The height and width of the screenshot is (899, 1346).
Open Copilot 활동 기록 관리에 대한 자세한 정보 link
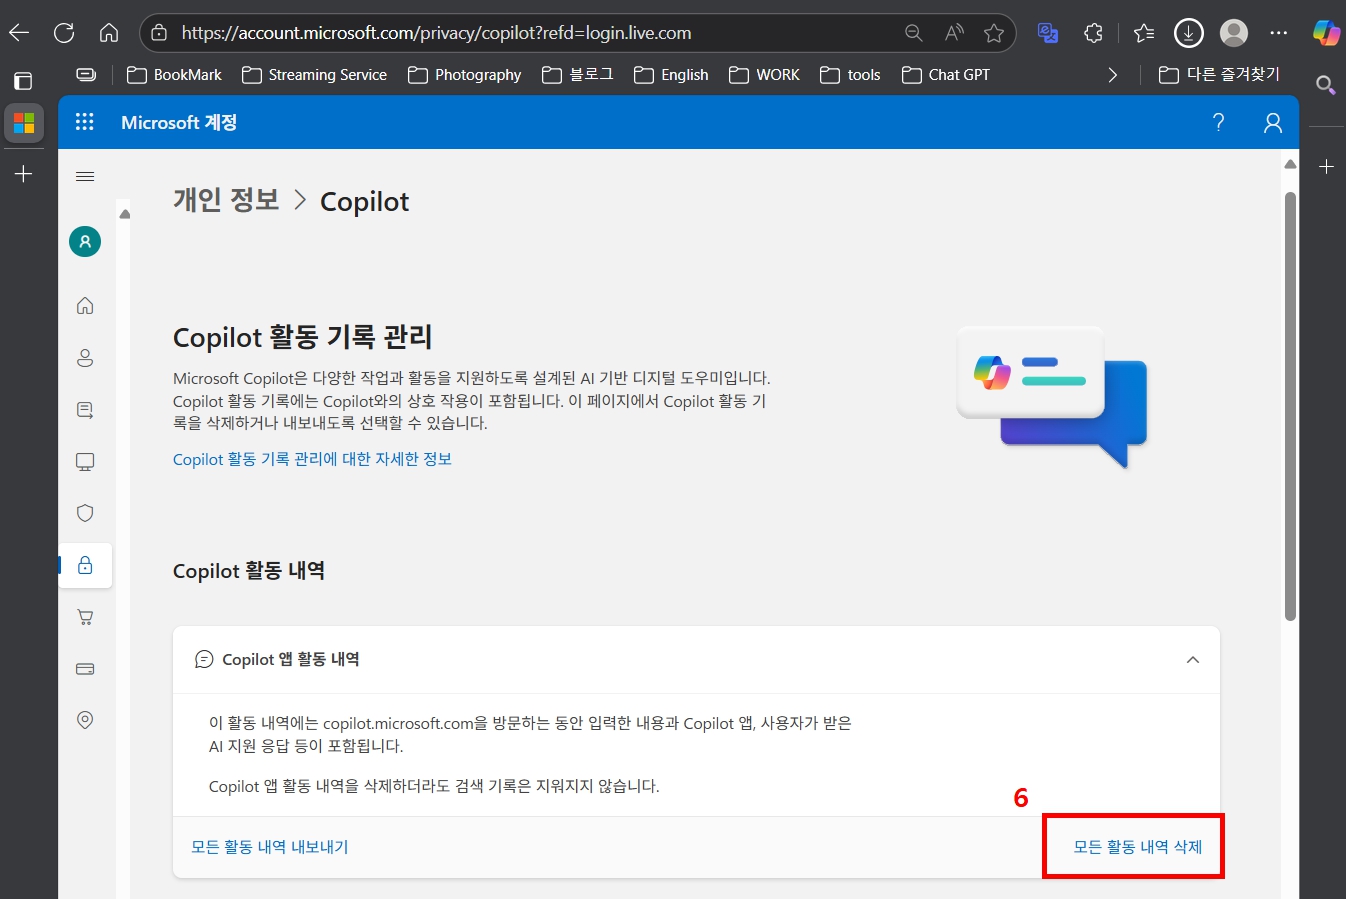click(x=312, y=459)
